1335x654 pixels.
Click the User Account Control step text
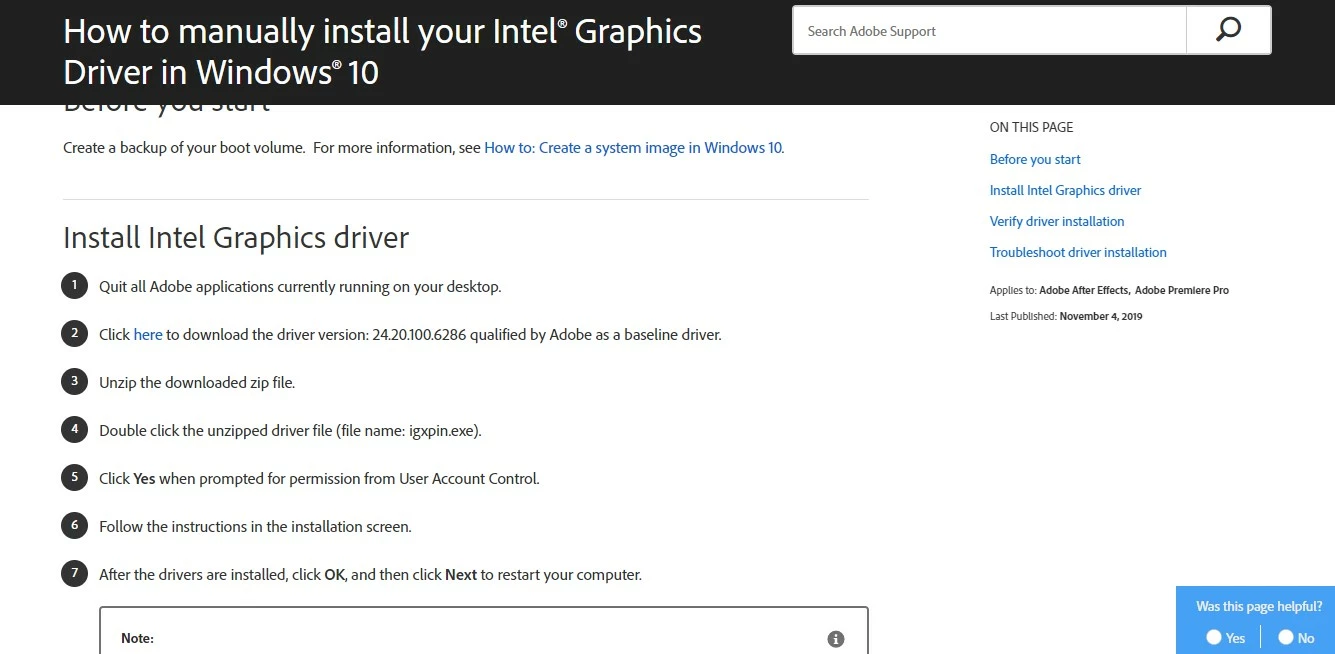click(x=319, y=478)
